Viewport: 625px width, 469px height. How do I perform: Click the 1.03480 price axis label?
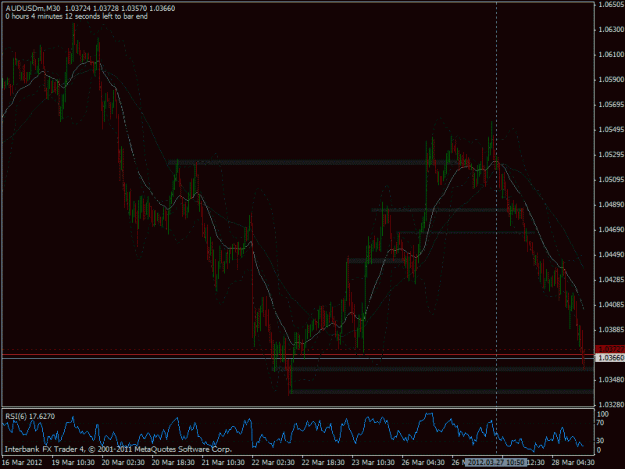[x=611, y=380]
